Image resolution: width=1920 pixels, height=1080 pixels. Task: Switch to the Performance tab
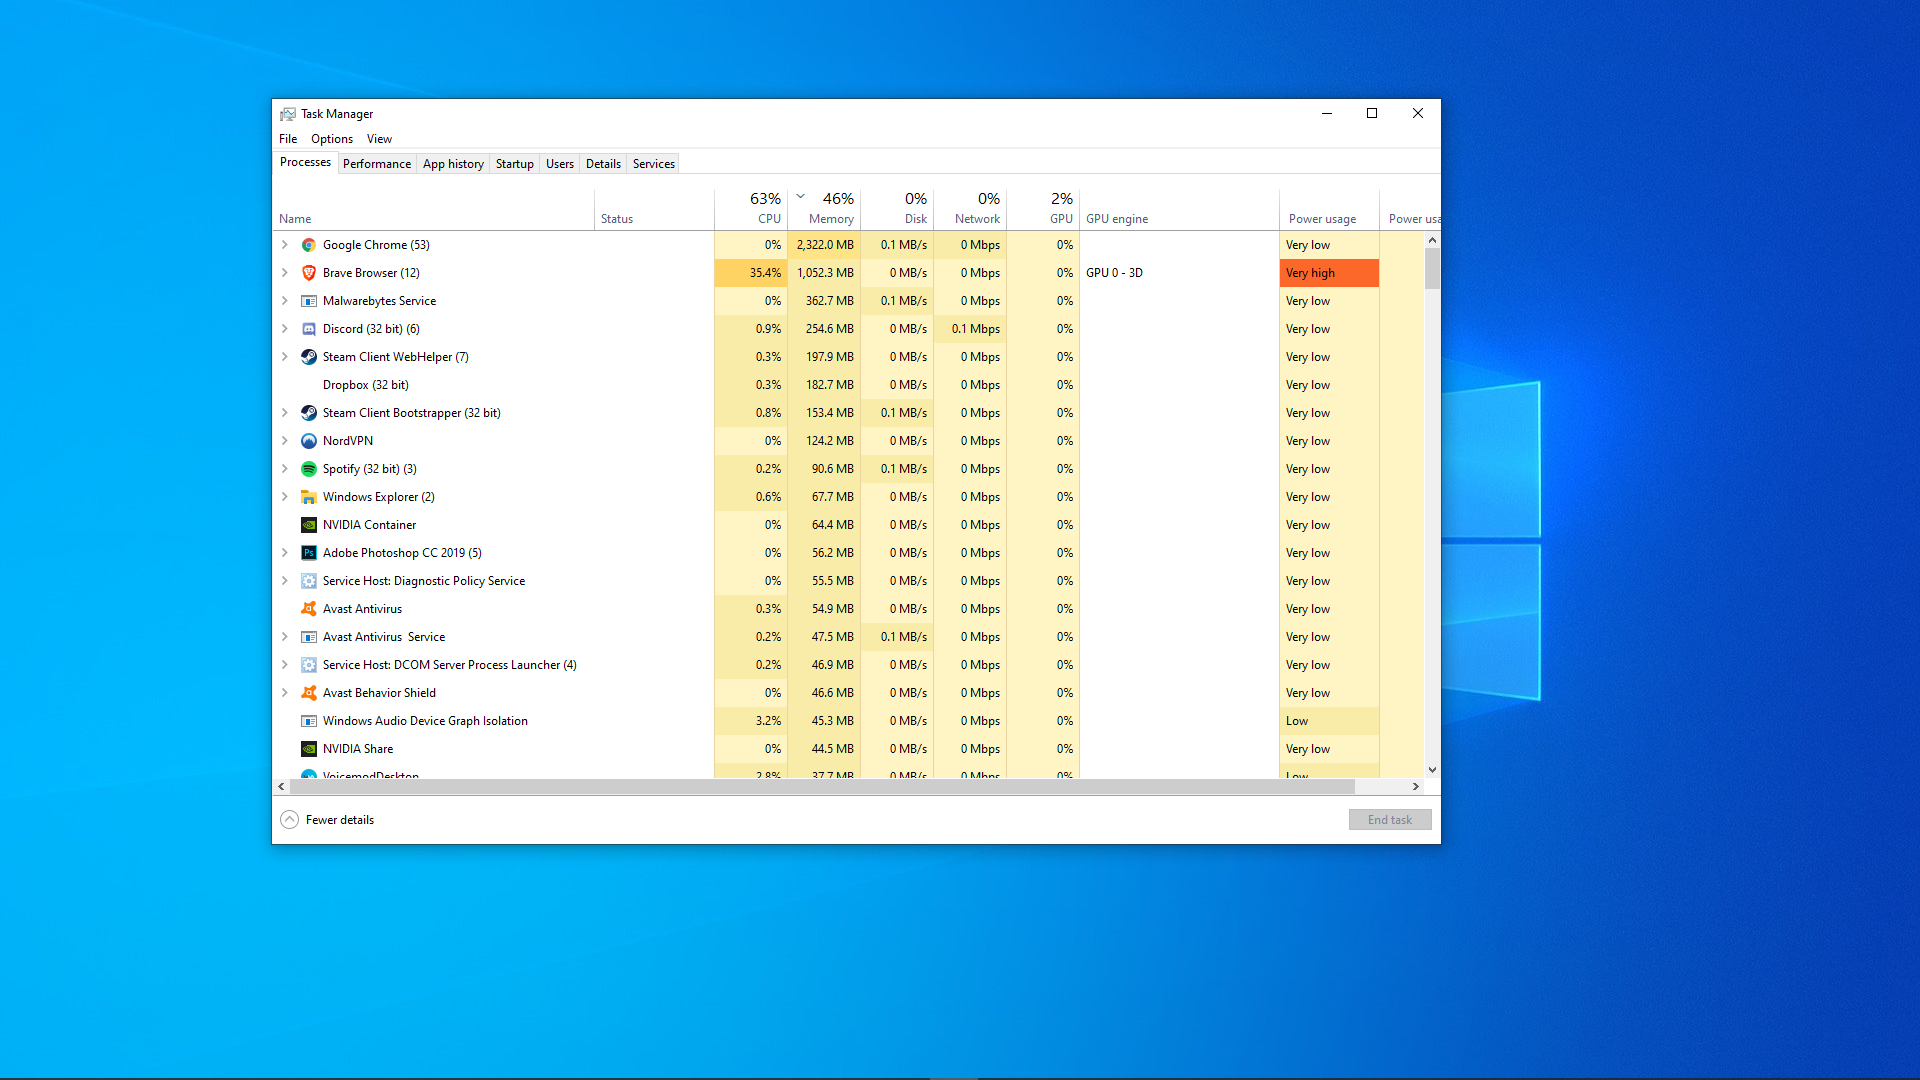tap(377, 164)
